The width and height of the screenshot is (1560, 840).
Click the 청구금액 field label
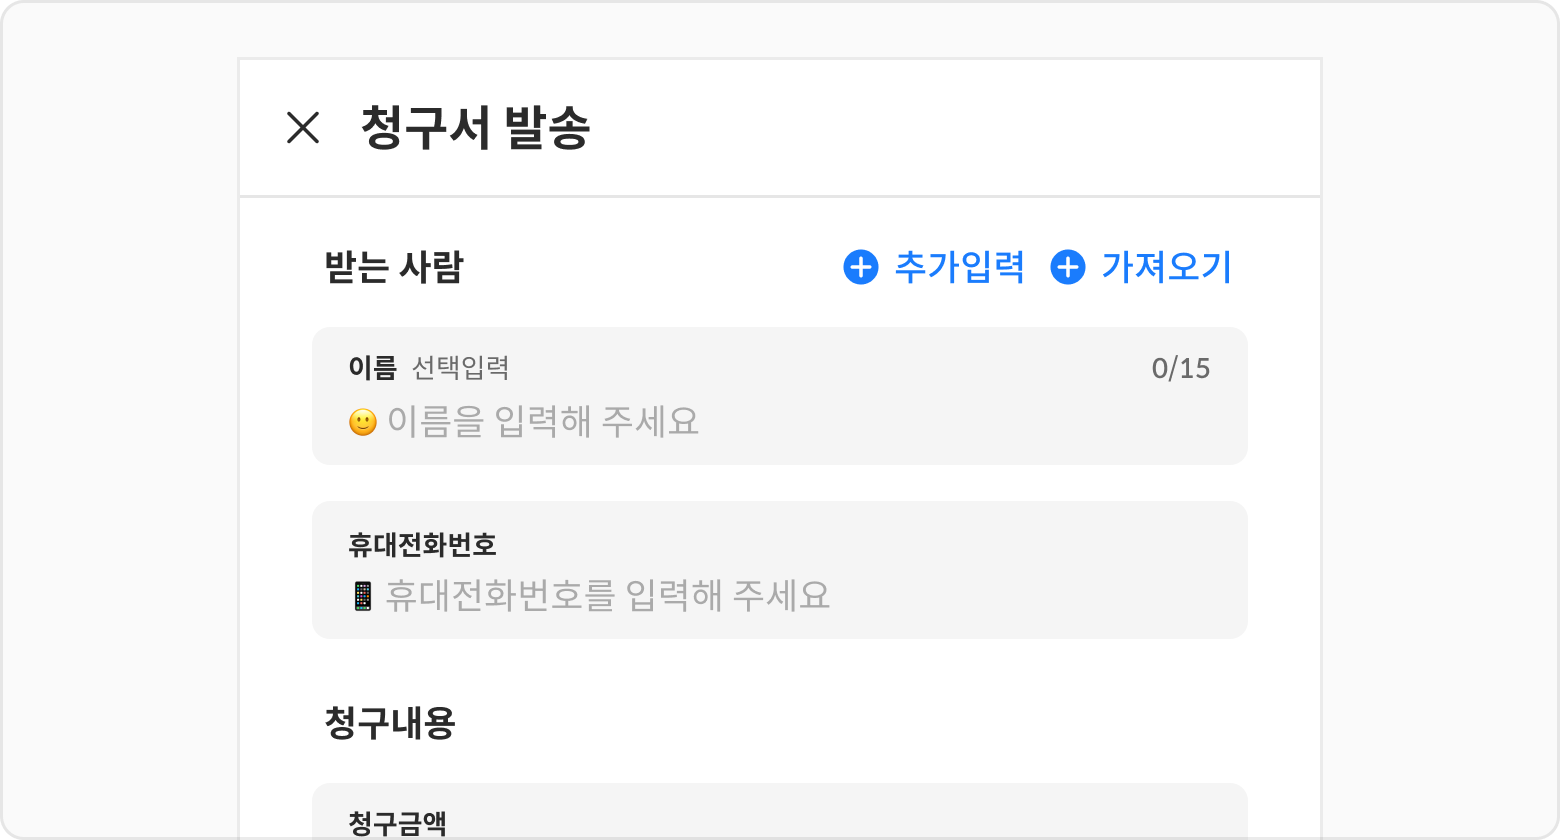point(397,824)
